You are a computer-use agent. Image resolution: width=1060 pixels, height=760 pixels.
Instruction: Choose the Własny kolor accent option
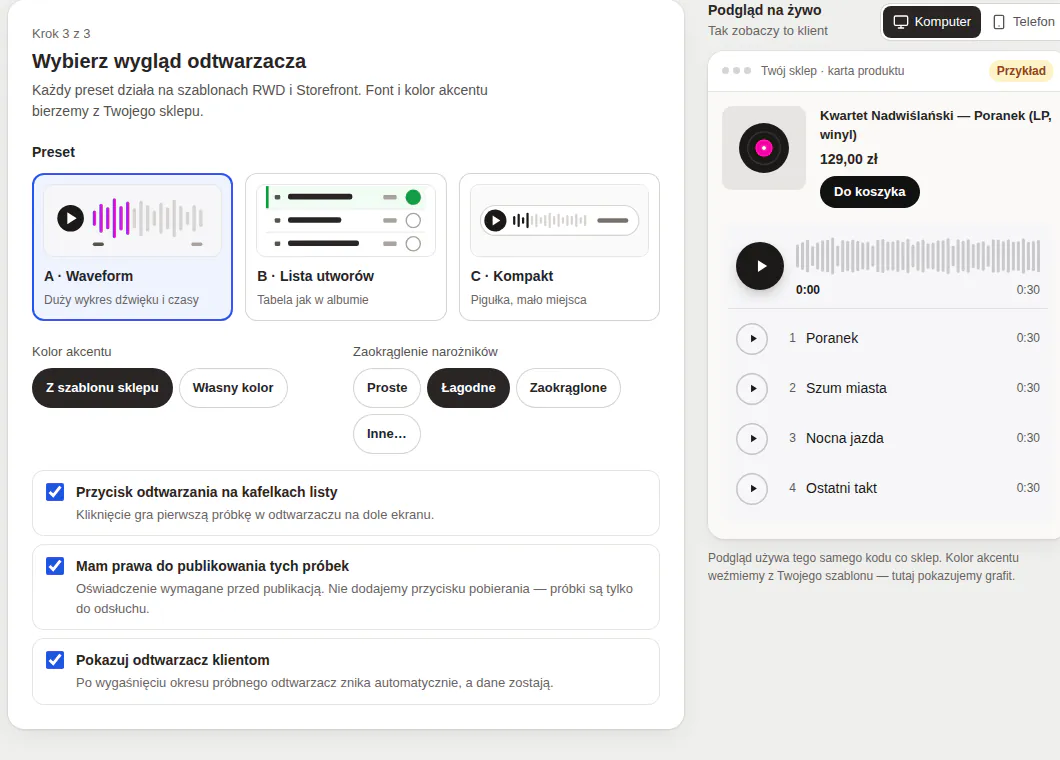tap(233, 387)
